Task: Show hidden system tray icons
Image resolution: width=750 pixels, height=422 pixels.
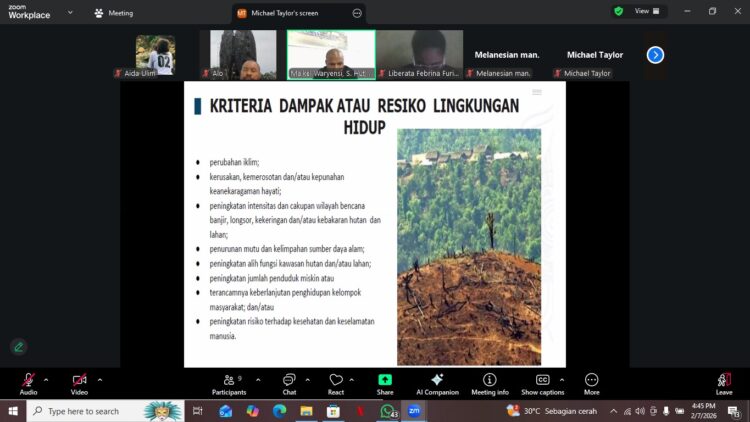Action: [613, 411]
